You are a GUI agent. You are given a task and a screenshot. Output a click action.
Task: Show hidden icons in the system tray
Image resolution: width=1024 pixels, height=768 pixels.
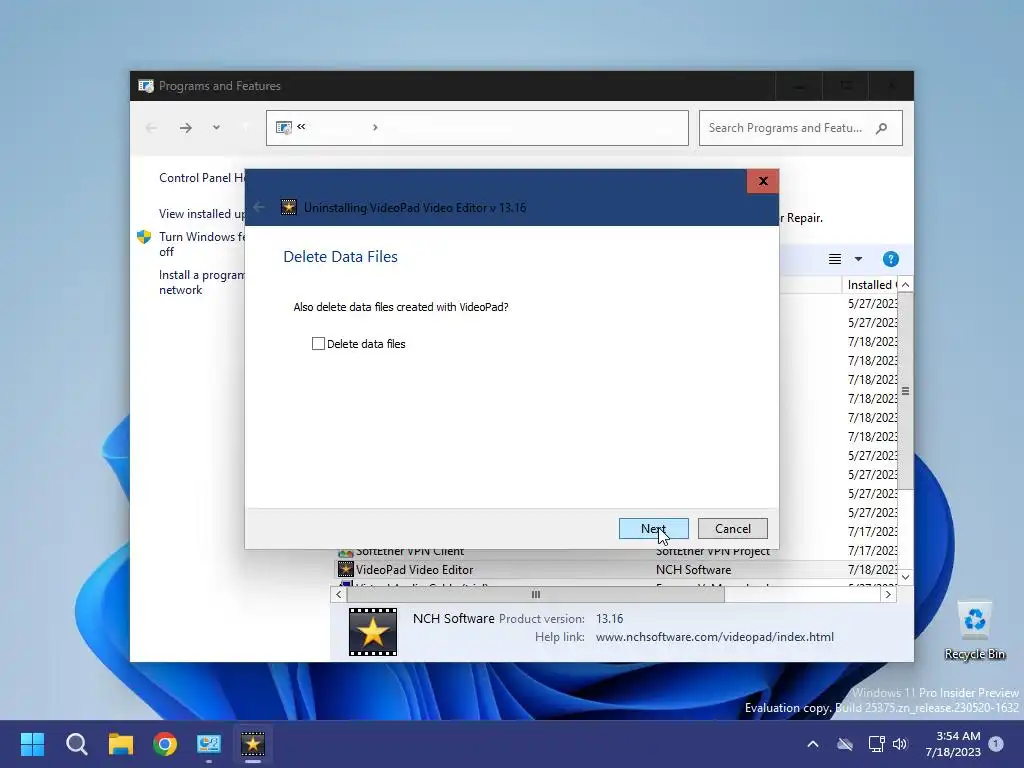point(813,744)
